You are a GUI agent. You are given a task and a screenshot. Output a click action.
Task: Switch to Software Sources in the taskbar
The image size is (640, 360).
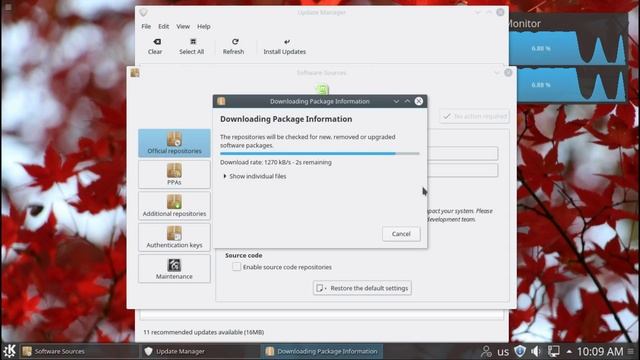coord(78,351)
